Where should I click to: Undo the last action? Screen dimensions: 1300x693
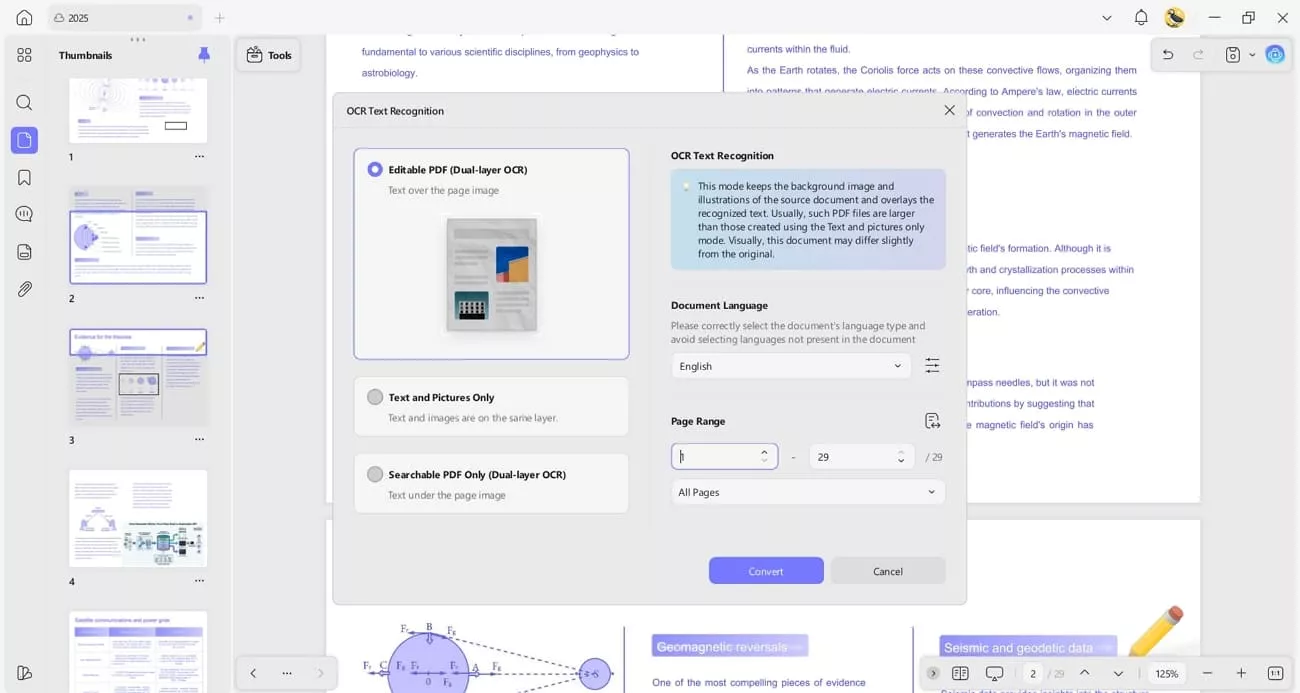click(1168, 55)
